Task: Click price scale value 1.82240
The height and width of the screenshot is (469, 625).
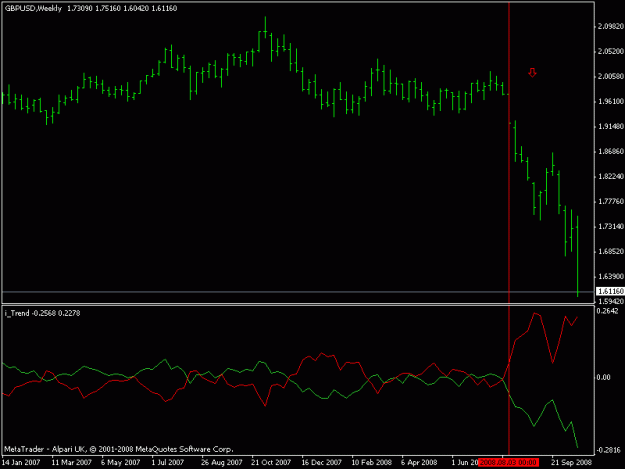Action: point(611,177)
